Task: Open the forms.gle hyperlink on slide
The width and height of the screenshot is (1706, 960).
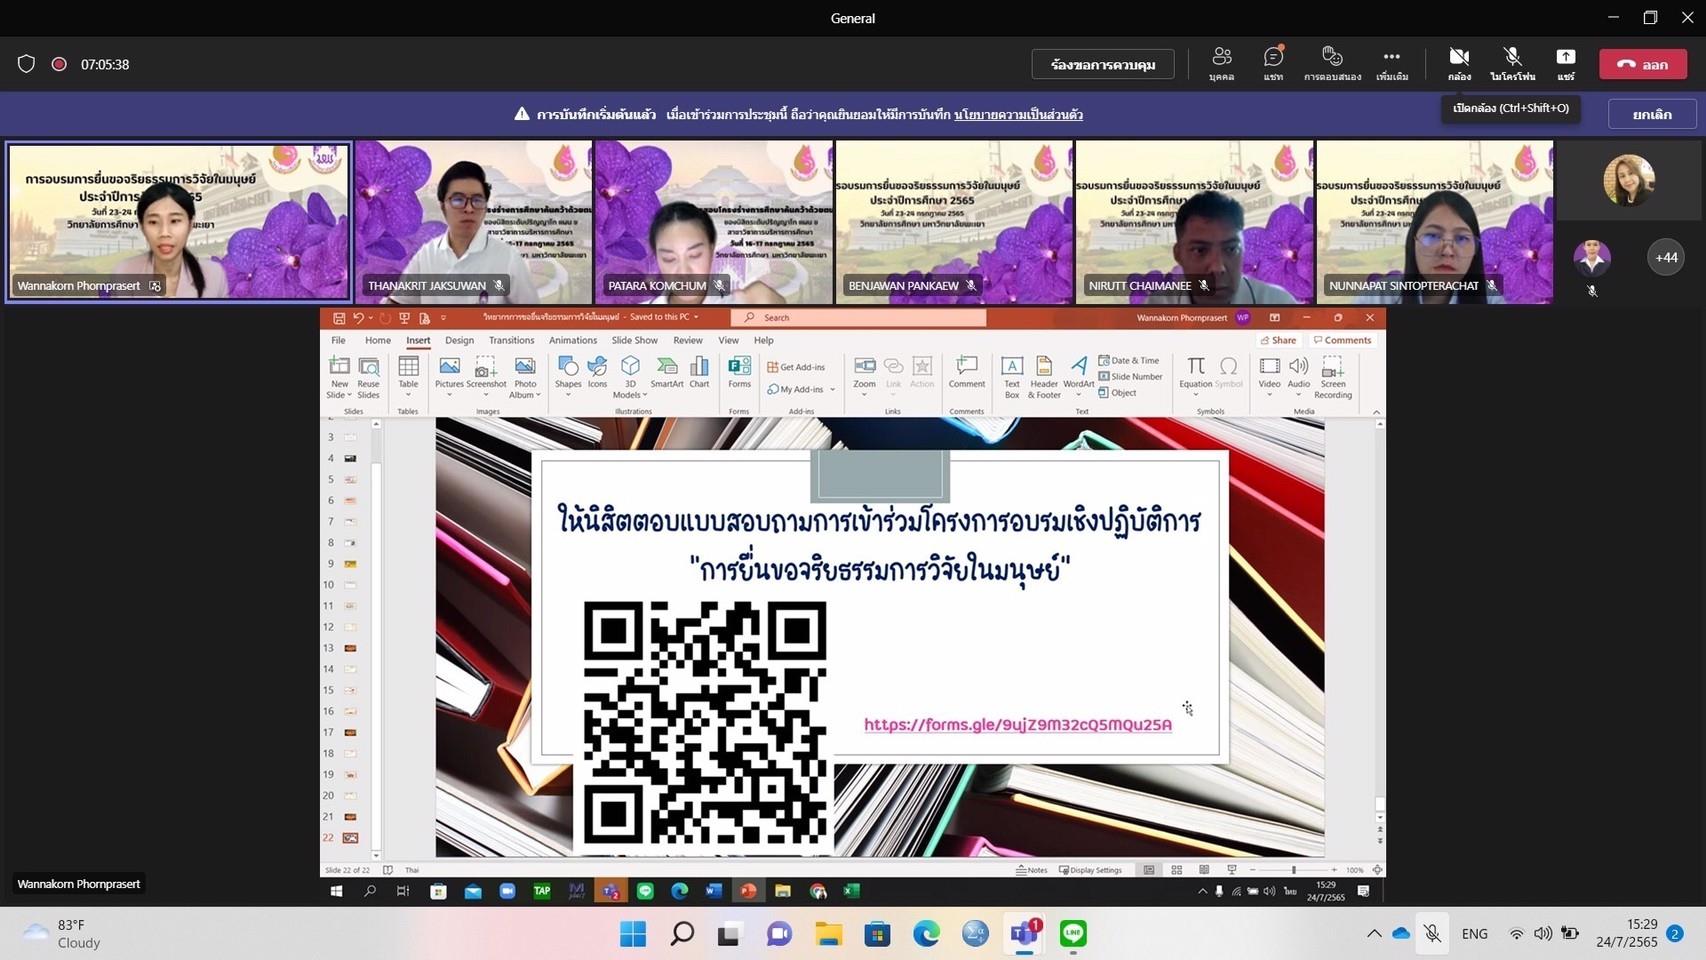Action: pos(1018,724)
